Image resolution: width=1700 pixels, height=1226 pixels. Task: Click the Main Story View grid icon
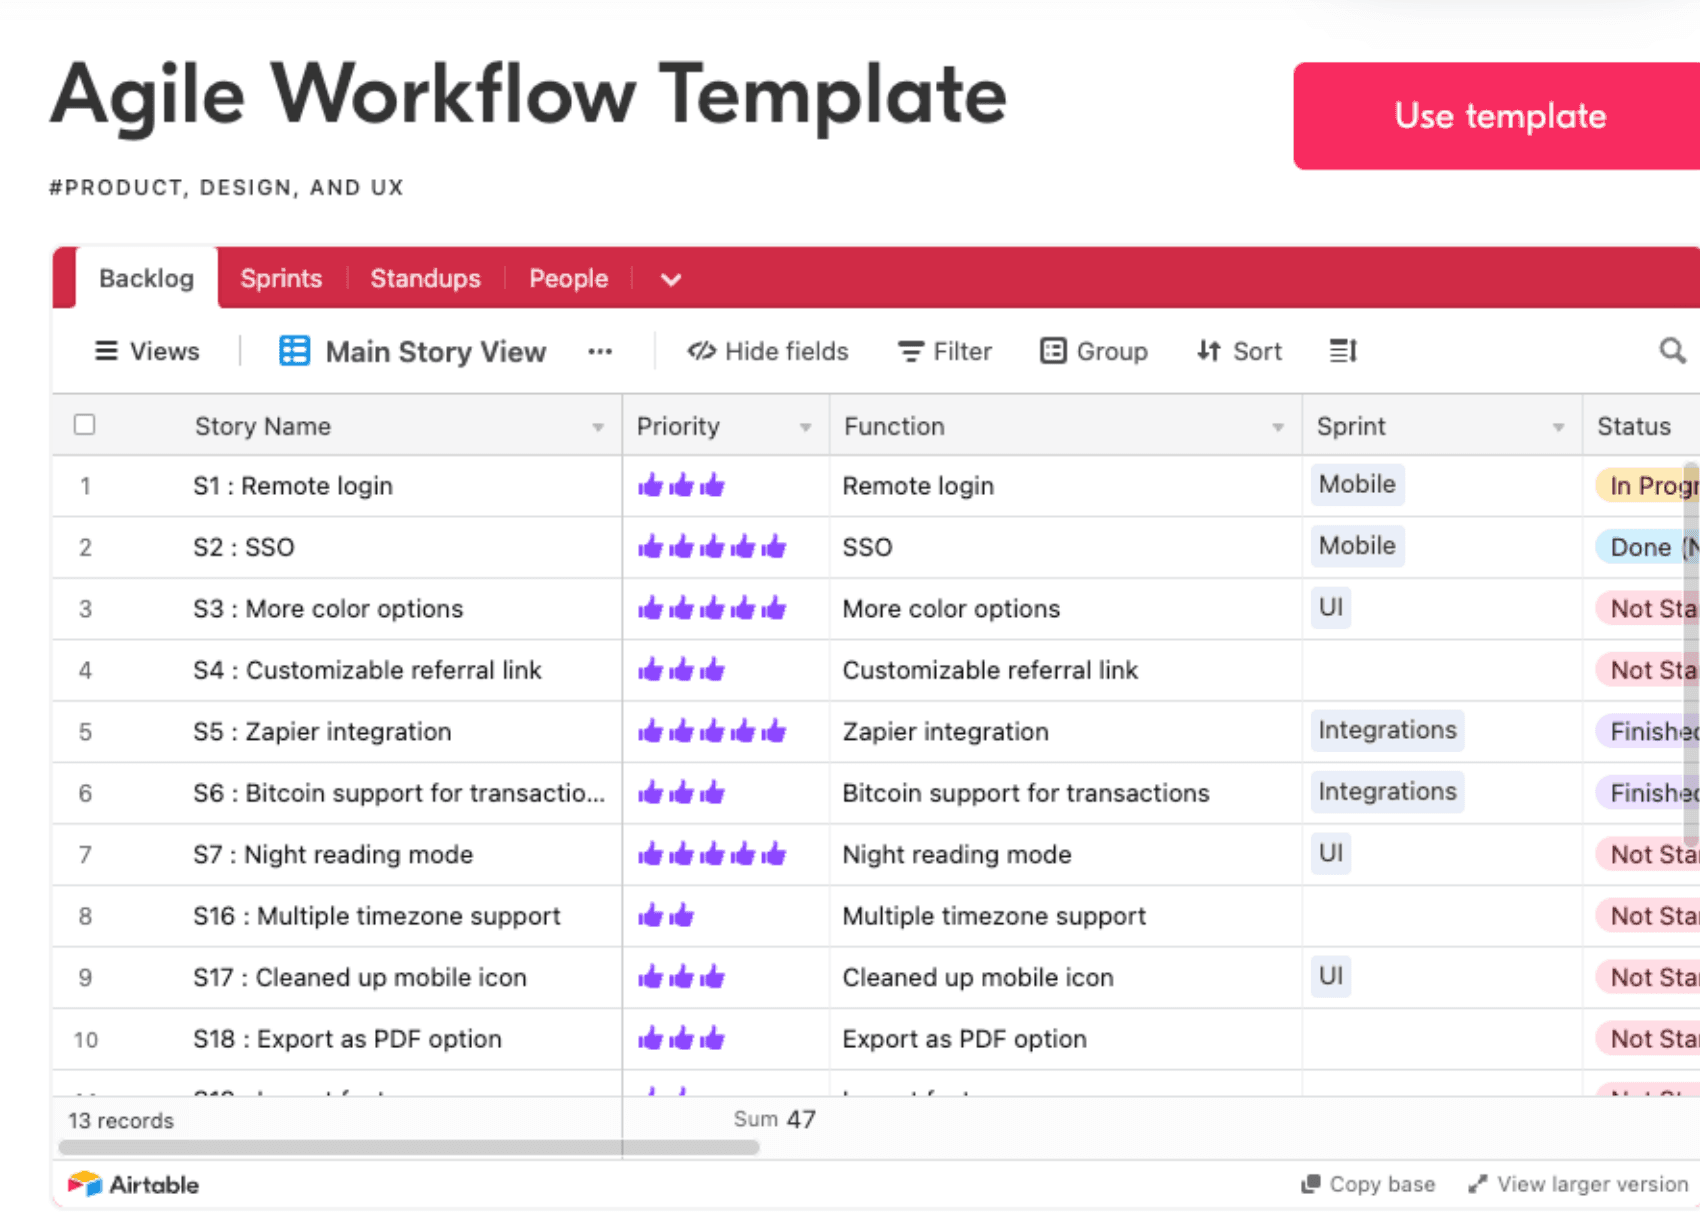pyautogui.click(x=294, y=351)
